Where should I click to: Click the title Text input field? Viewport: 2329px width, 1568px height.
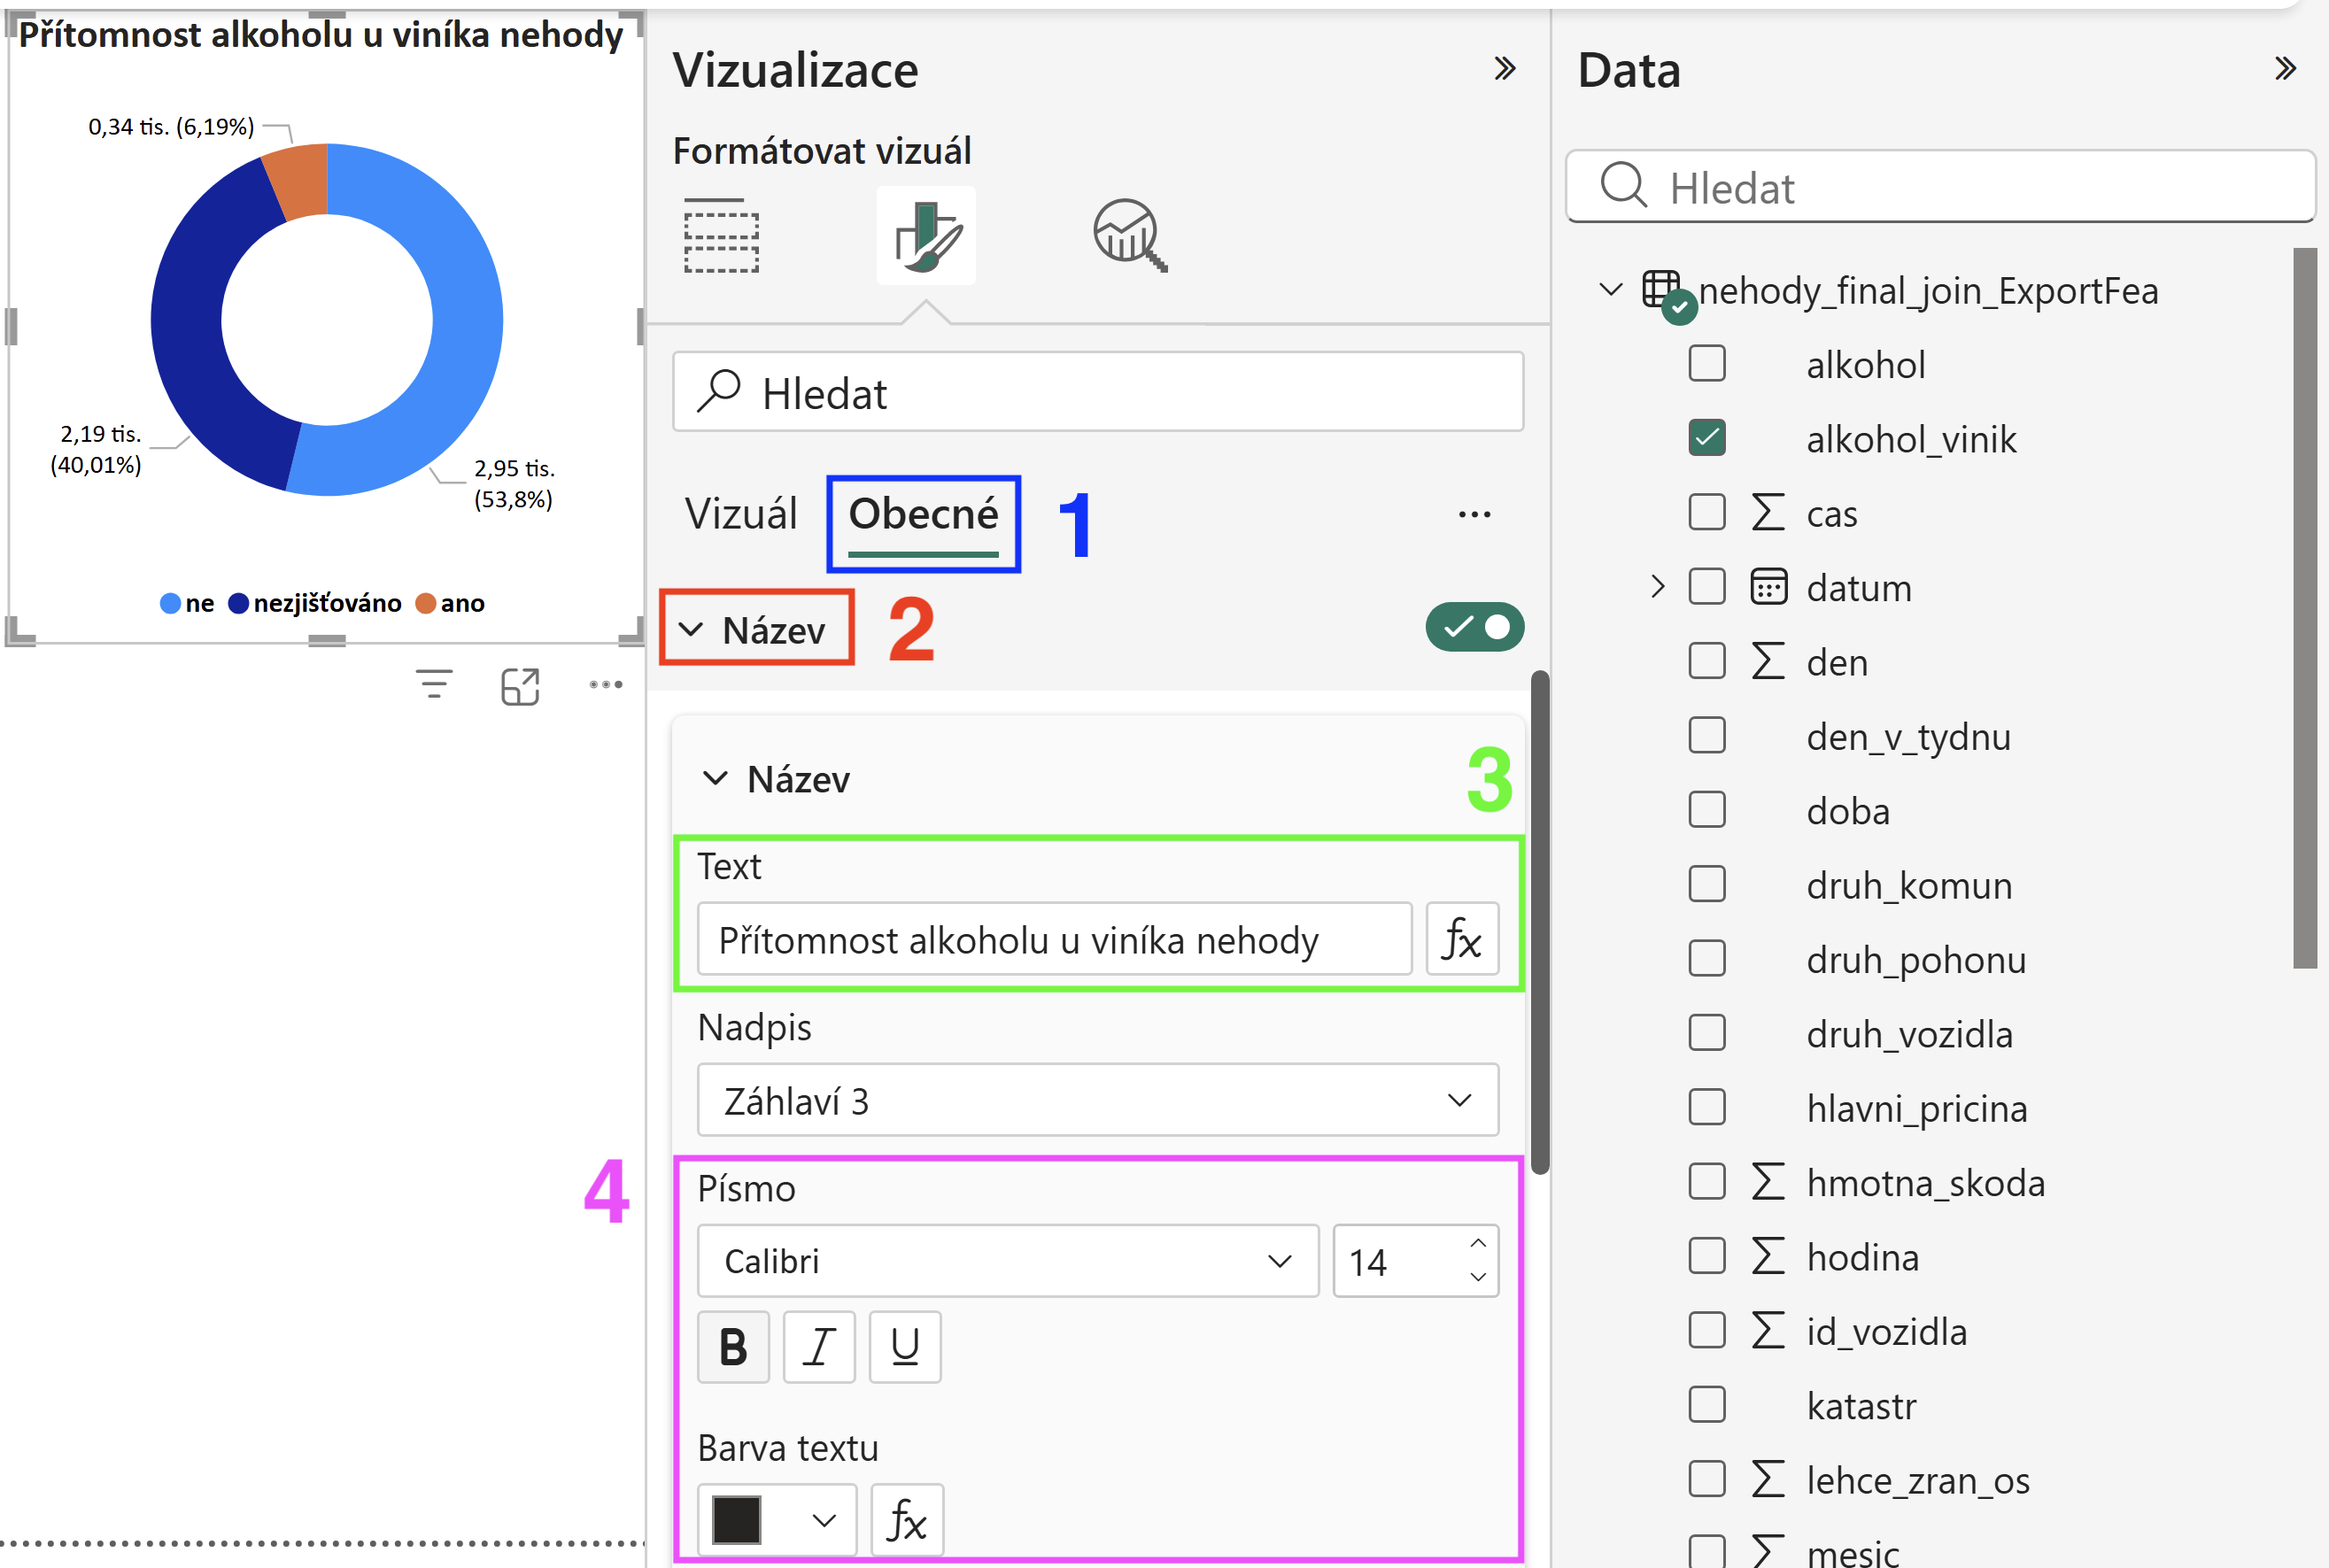point(1054,939)
